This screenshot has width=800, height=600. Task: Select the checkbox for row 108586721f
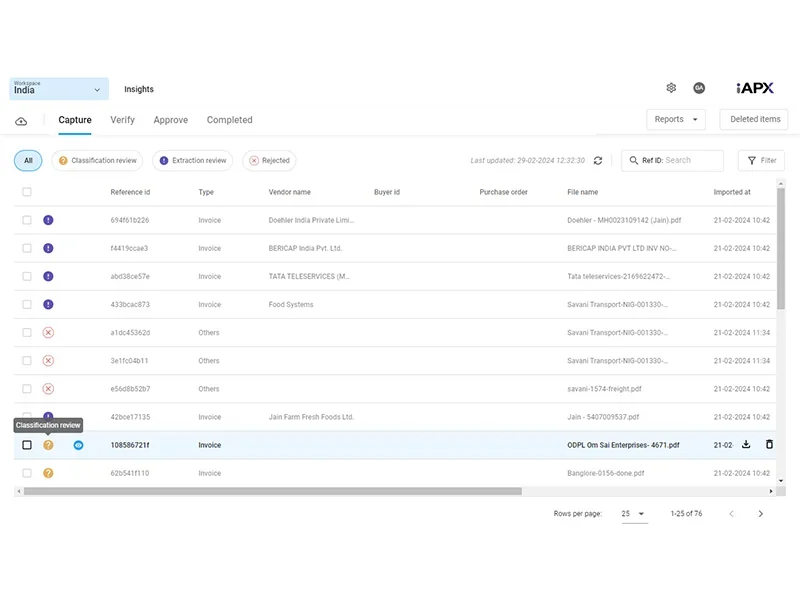[27, 445]
